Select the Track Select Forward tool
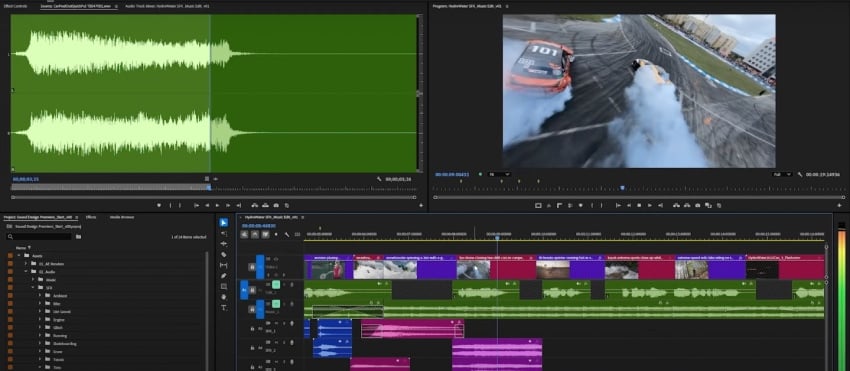Screen dimensions: 850x371 (x=224, y=233)
